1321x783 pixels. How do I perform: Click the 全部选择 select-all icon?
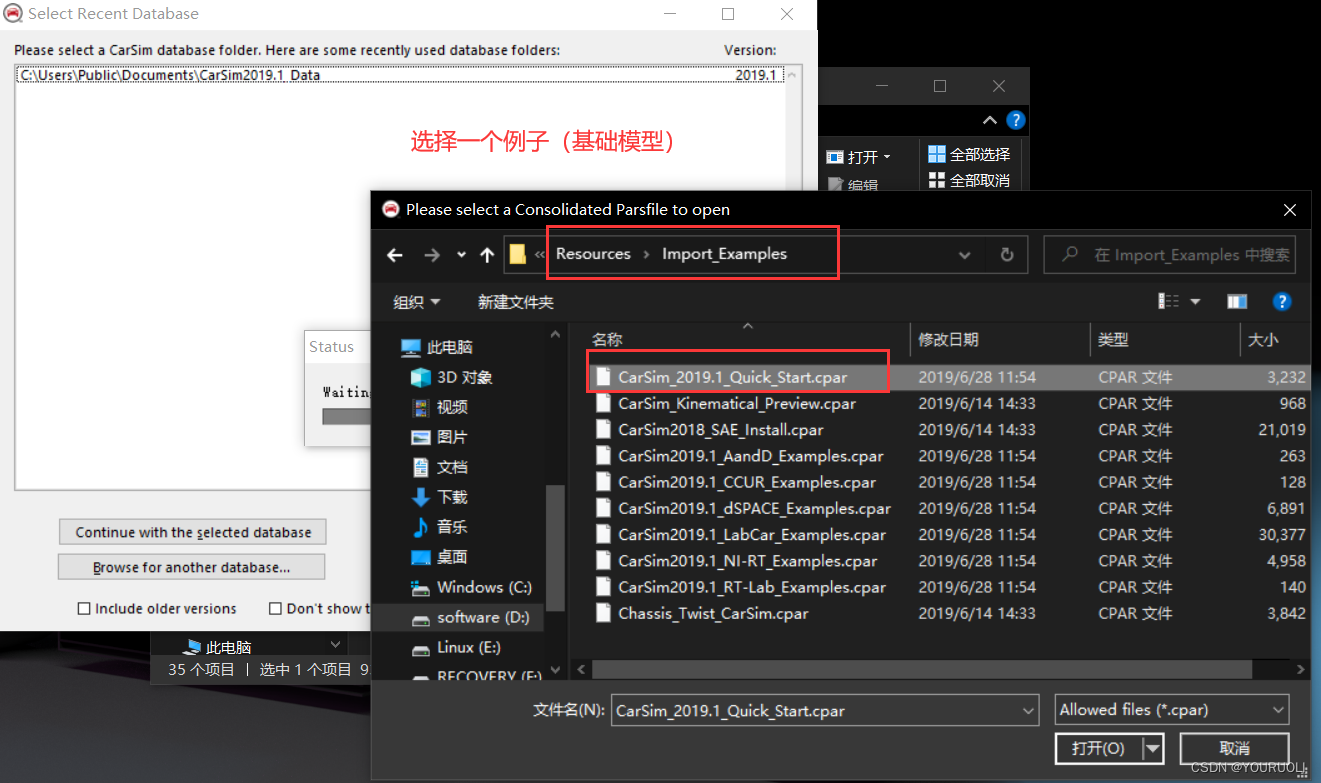point(938,156)
